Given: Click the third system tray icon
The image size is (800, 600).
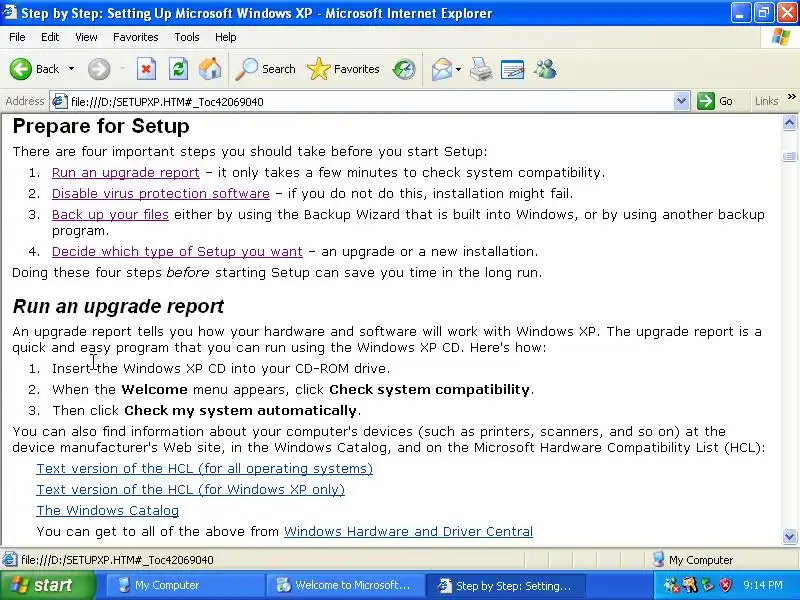Looking at the screenshot, I should coord(708,585).
